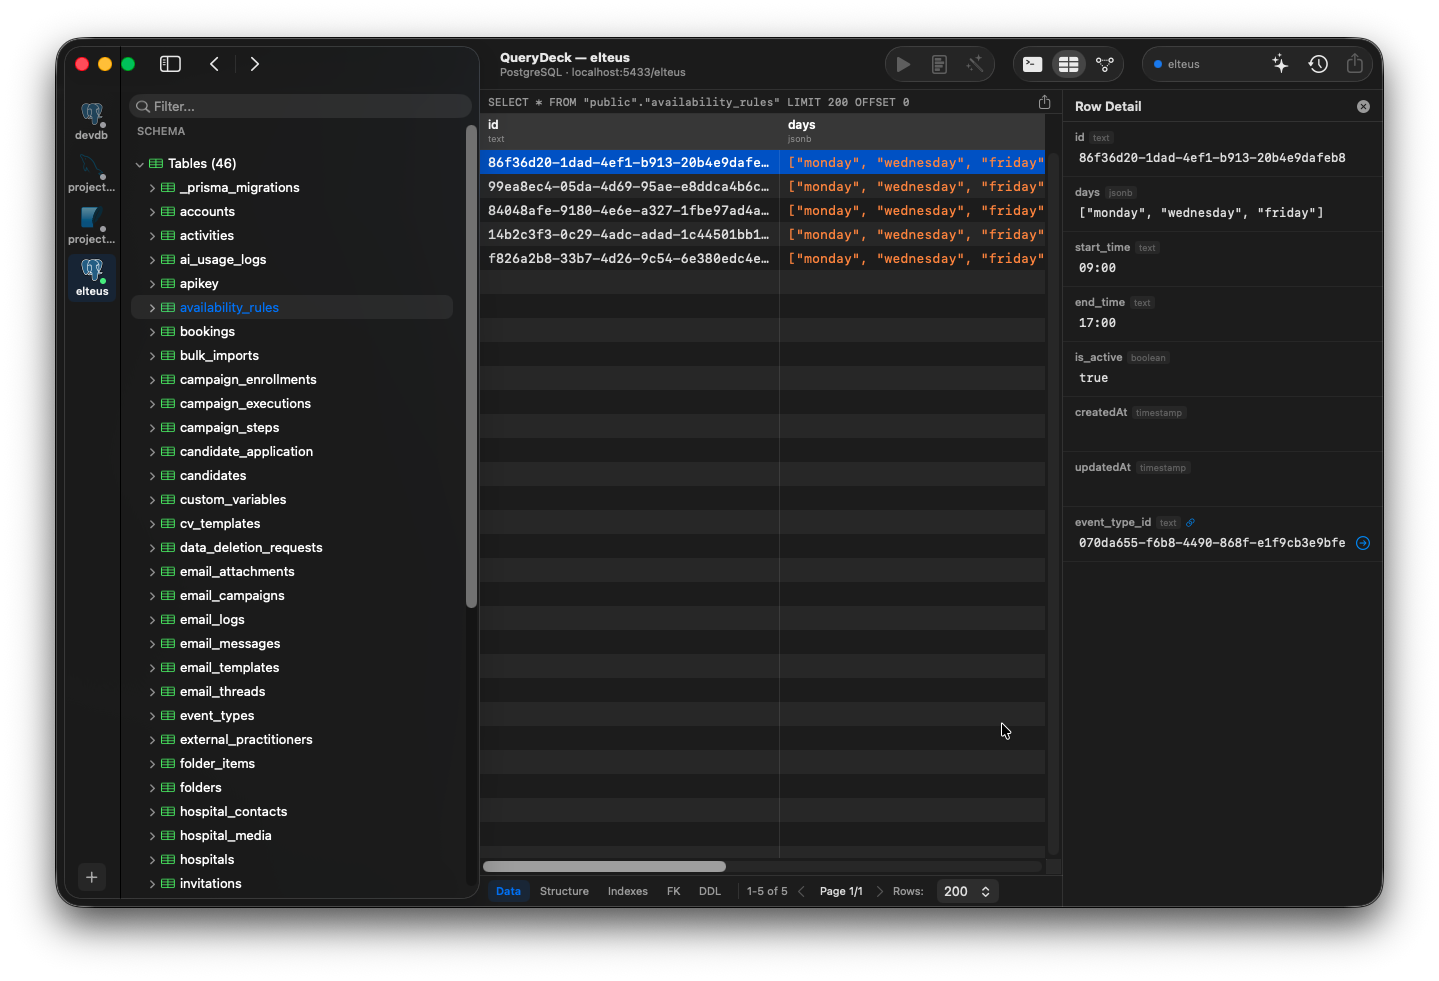This screenshot has height=981, width=1439.
Task: Add a new connection with plus button
Action: (x=91, y=877)
